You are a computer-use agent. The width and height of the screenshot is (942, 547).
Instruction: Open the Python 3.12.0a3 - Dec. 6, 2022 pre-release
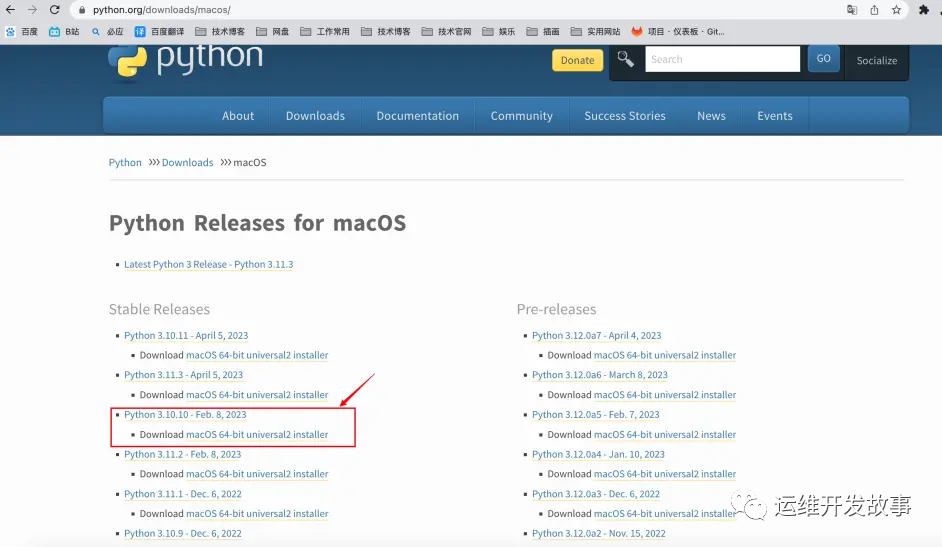(595, 494)
